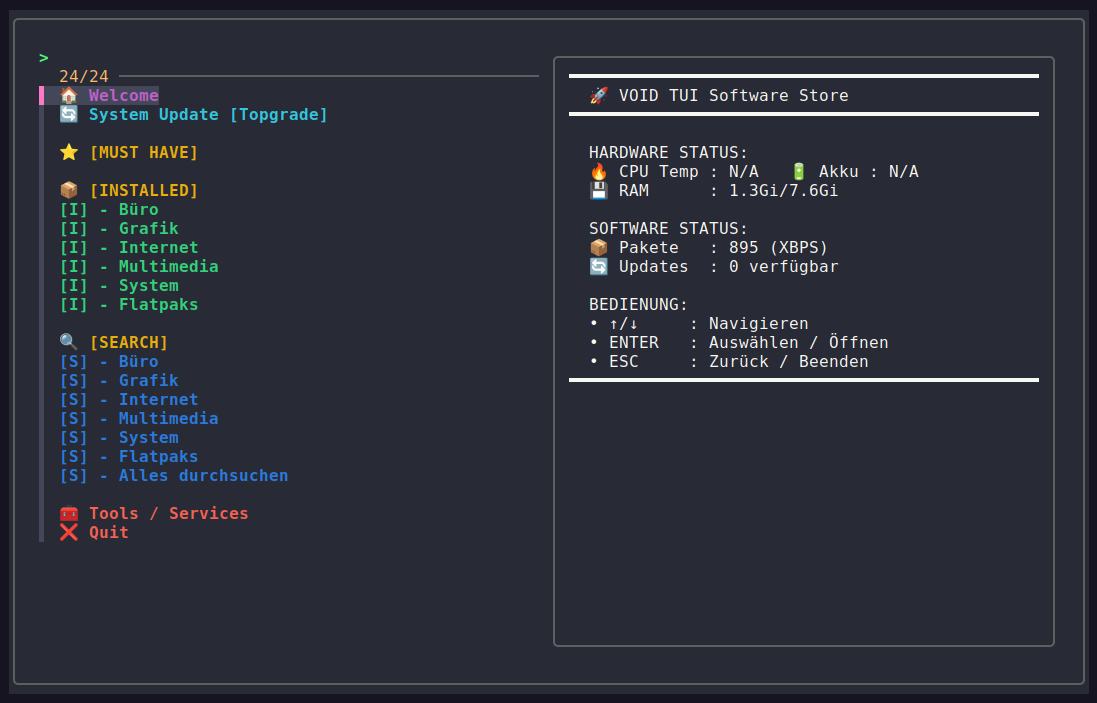The width and height of the screenshot is (1097, 703).
Task: Click the package icon next to Pakete count
Action: coord(597,247)
